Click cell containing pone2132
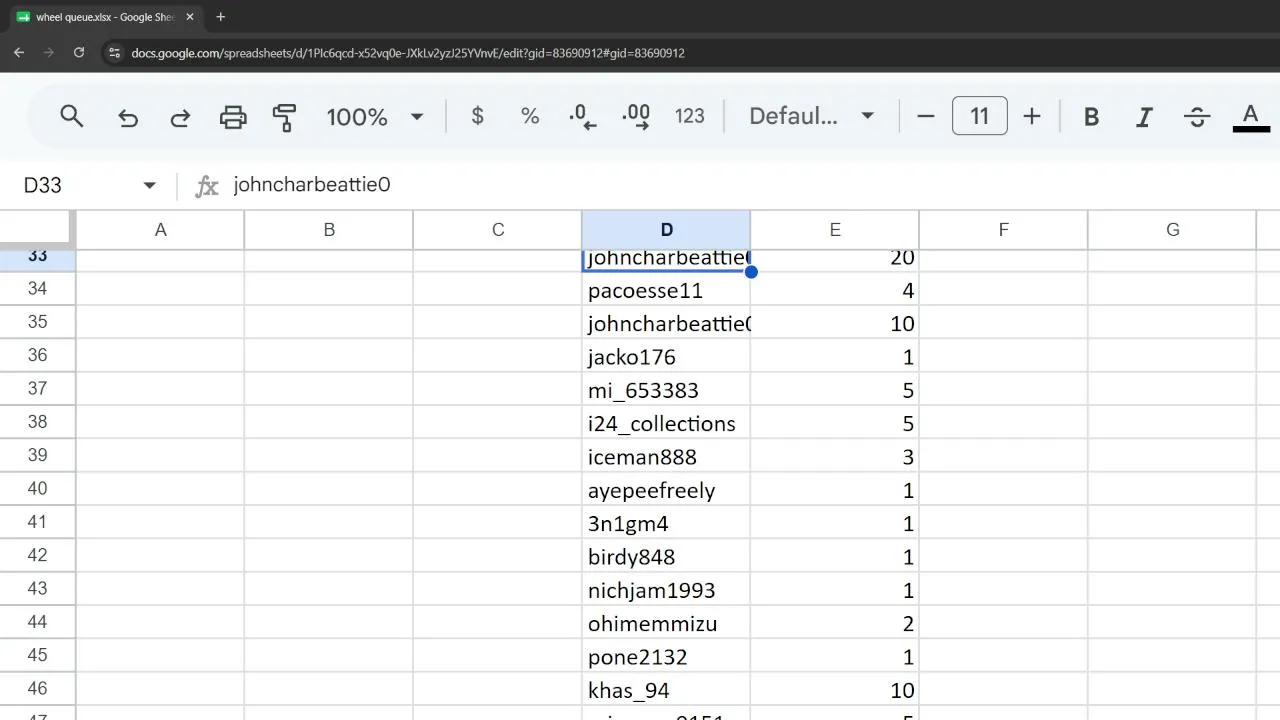 pos(666,657)
